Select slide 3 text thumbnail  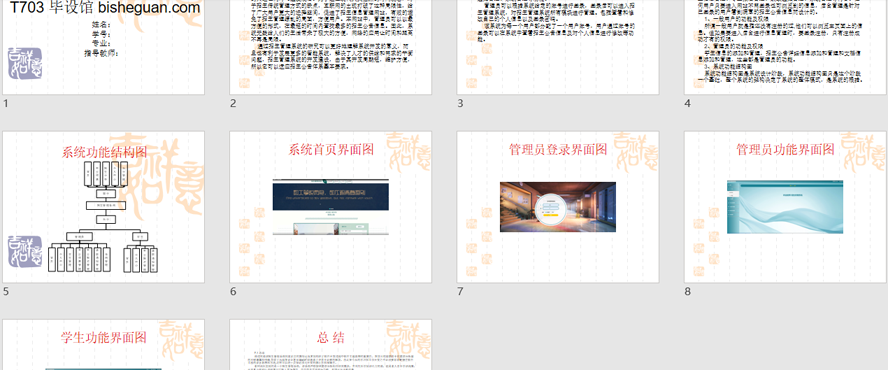(558, 47)
